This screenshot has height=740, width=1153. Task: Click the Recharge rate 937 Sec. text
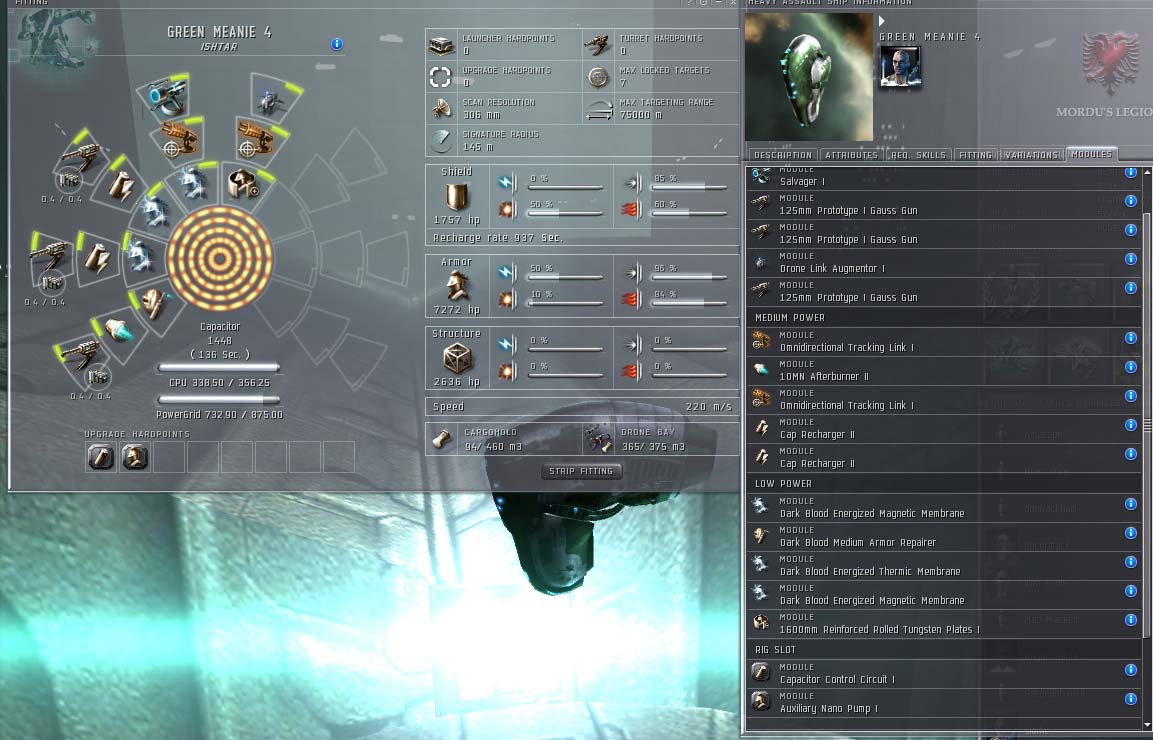497,238
